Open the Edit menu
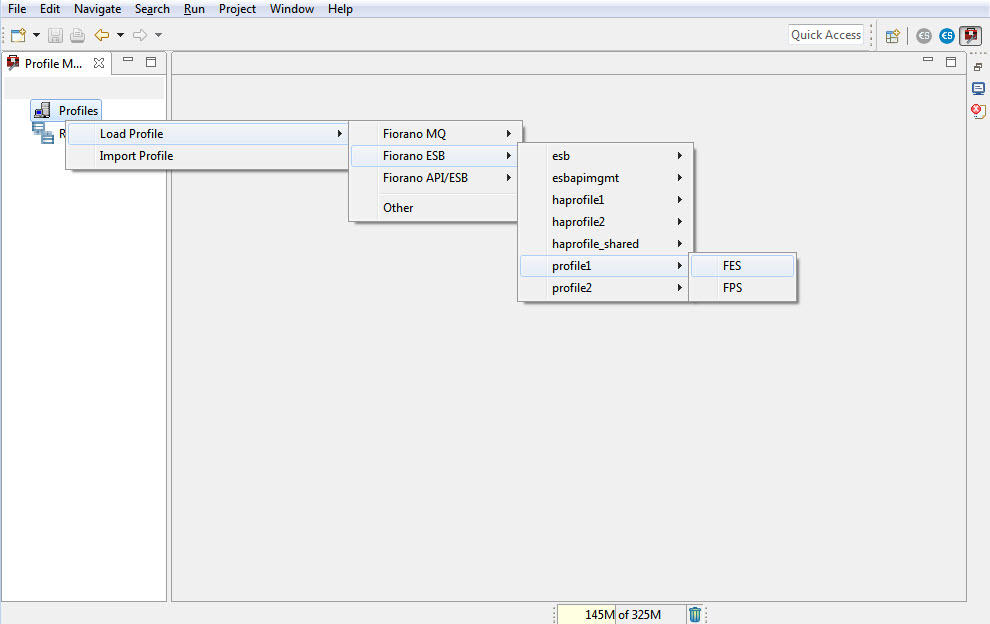The height and width of the screenshot is (624, 990). click(50, 9)
